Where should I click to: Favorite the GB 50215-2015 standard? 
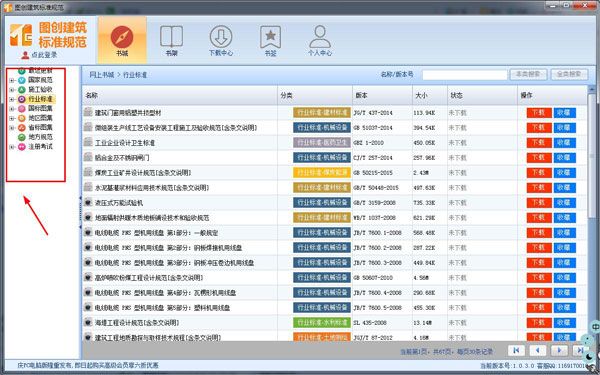[x=564, y=173]
